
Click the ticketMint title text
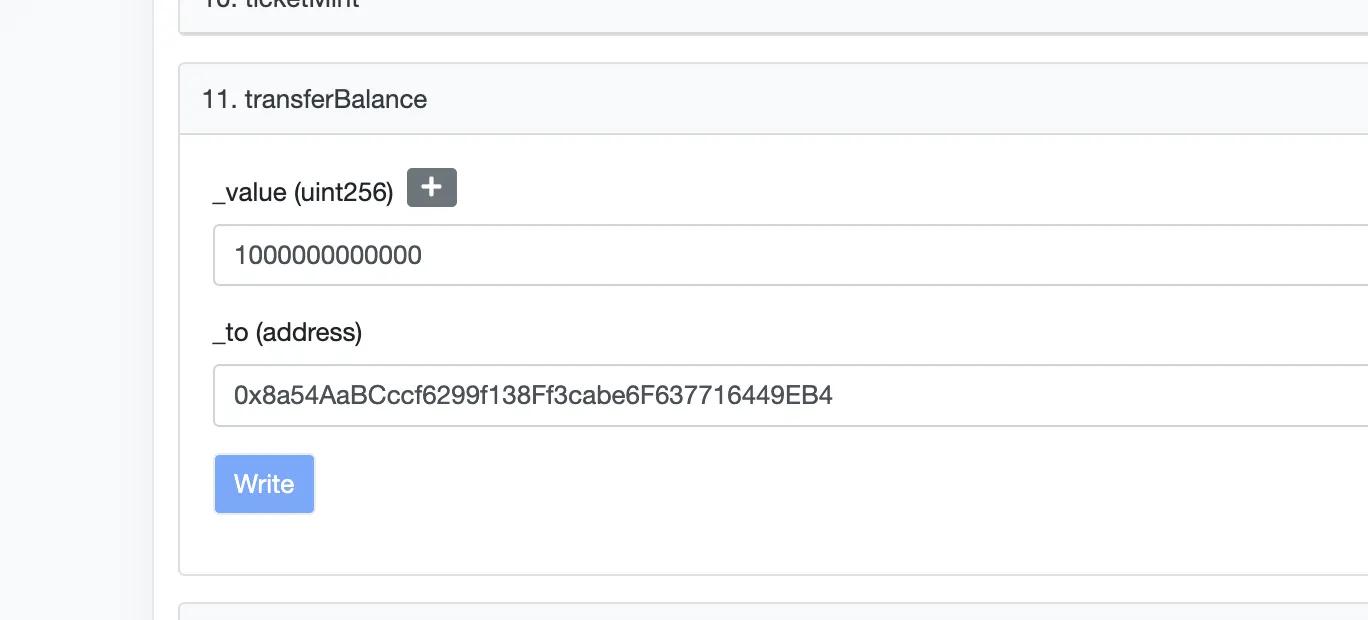point(300,5)
